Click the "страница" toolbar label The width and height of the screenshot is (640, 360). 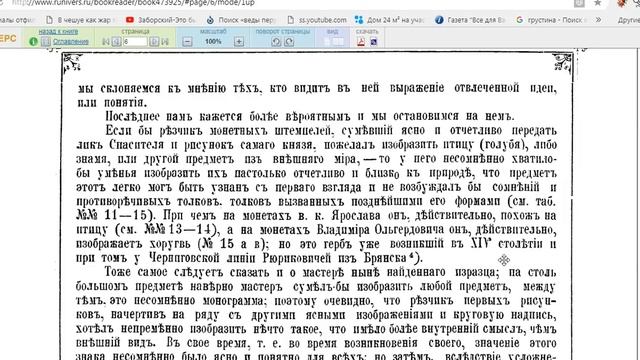135,31
